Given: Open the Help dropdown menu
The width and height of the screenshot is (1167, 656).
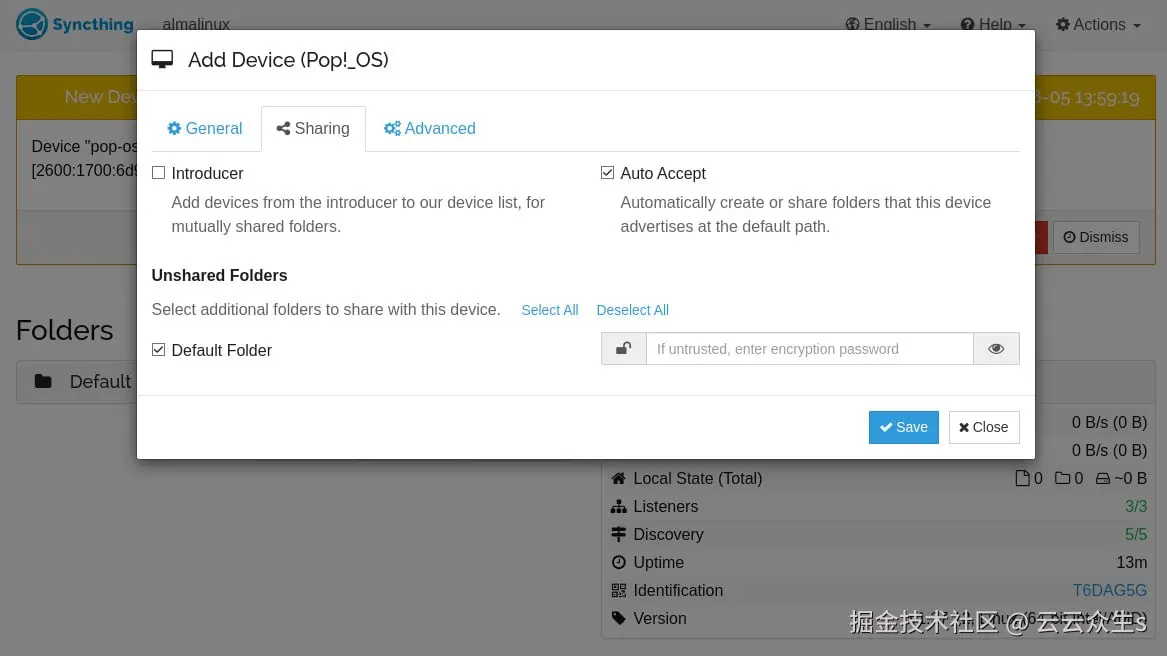Looking at the screenshot, I should pyautogui.click(x=993, y=25).
